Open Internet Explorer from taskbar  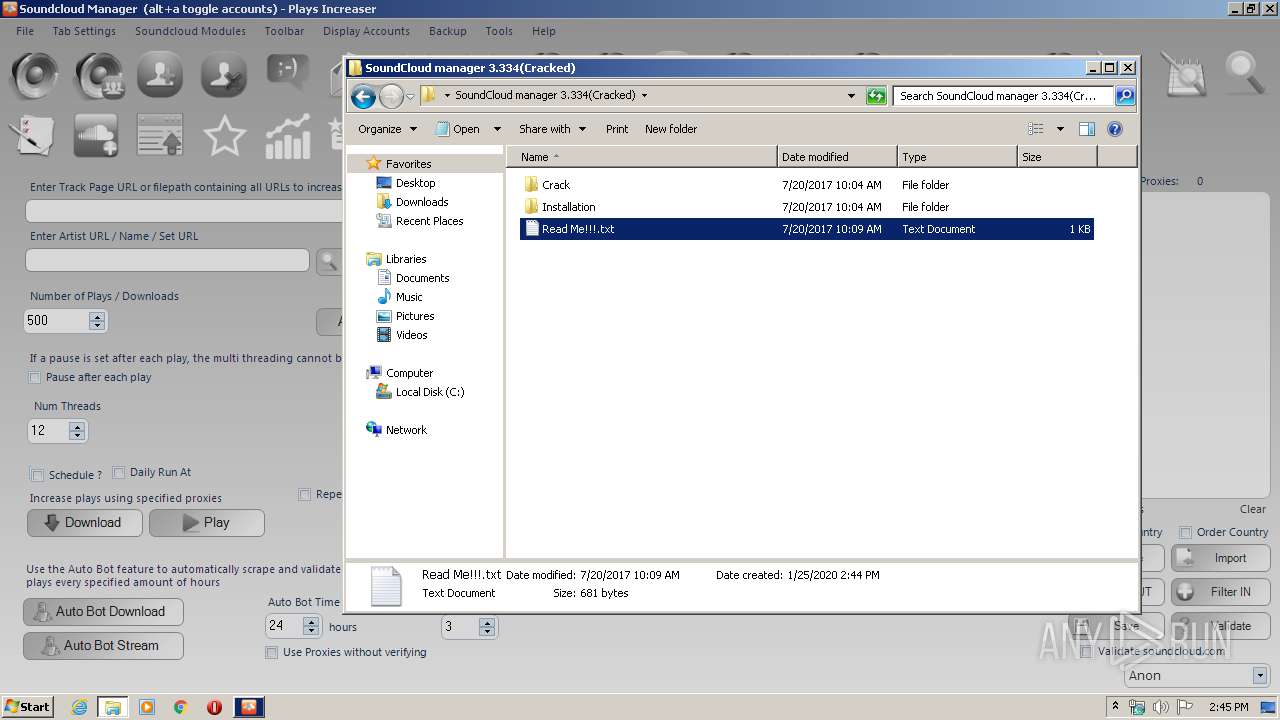coord(79,707)
